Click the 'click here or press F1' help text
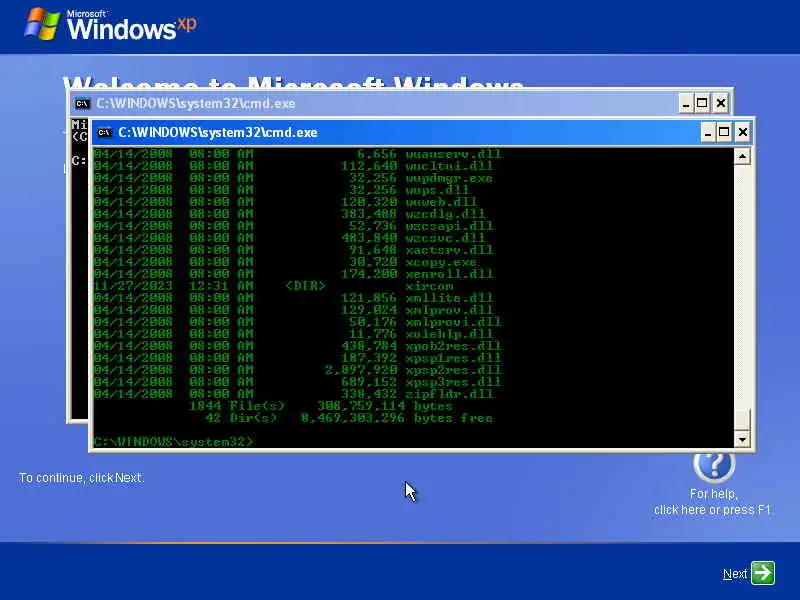Image resolution: width=800 pixels, height=600 pixels. click(712, 510)
